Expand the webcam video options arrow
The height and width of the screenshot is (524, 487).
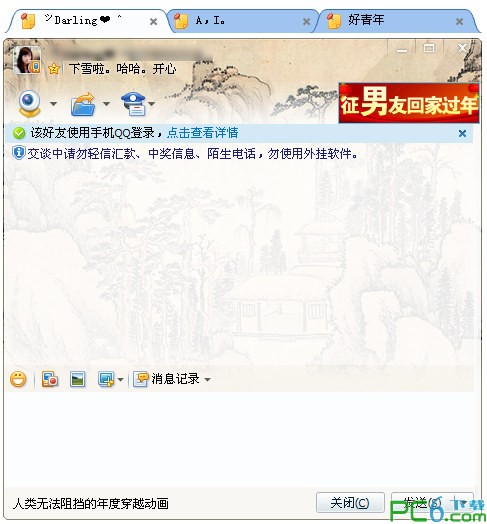coord(53,104)
